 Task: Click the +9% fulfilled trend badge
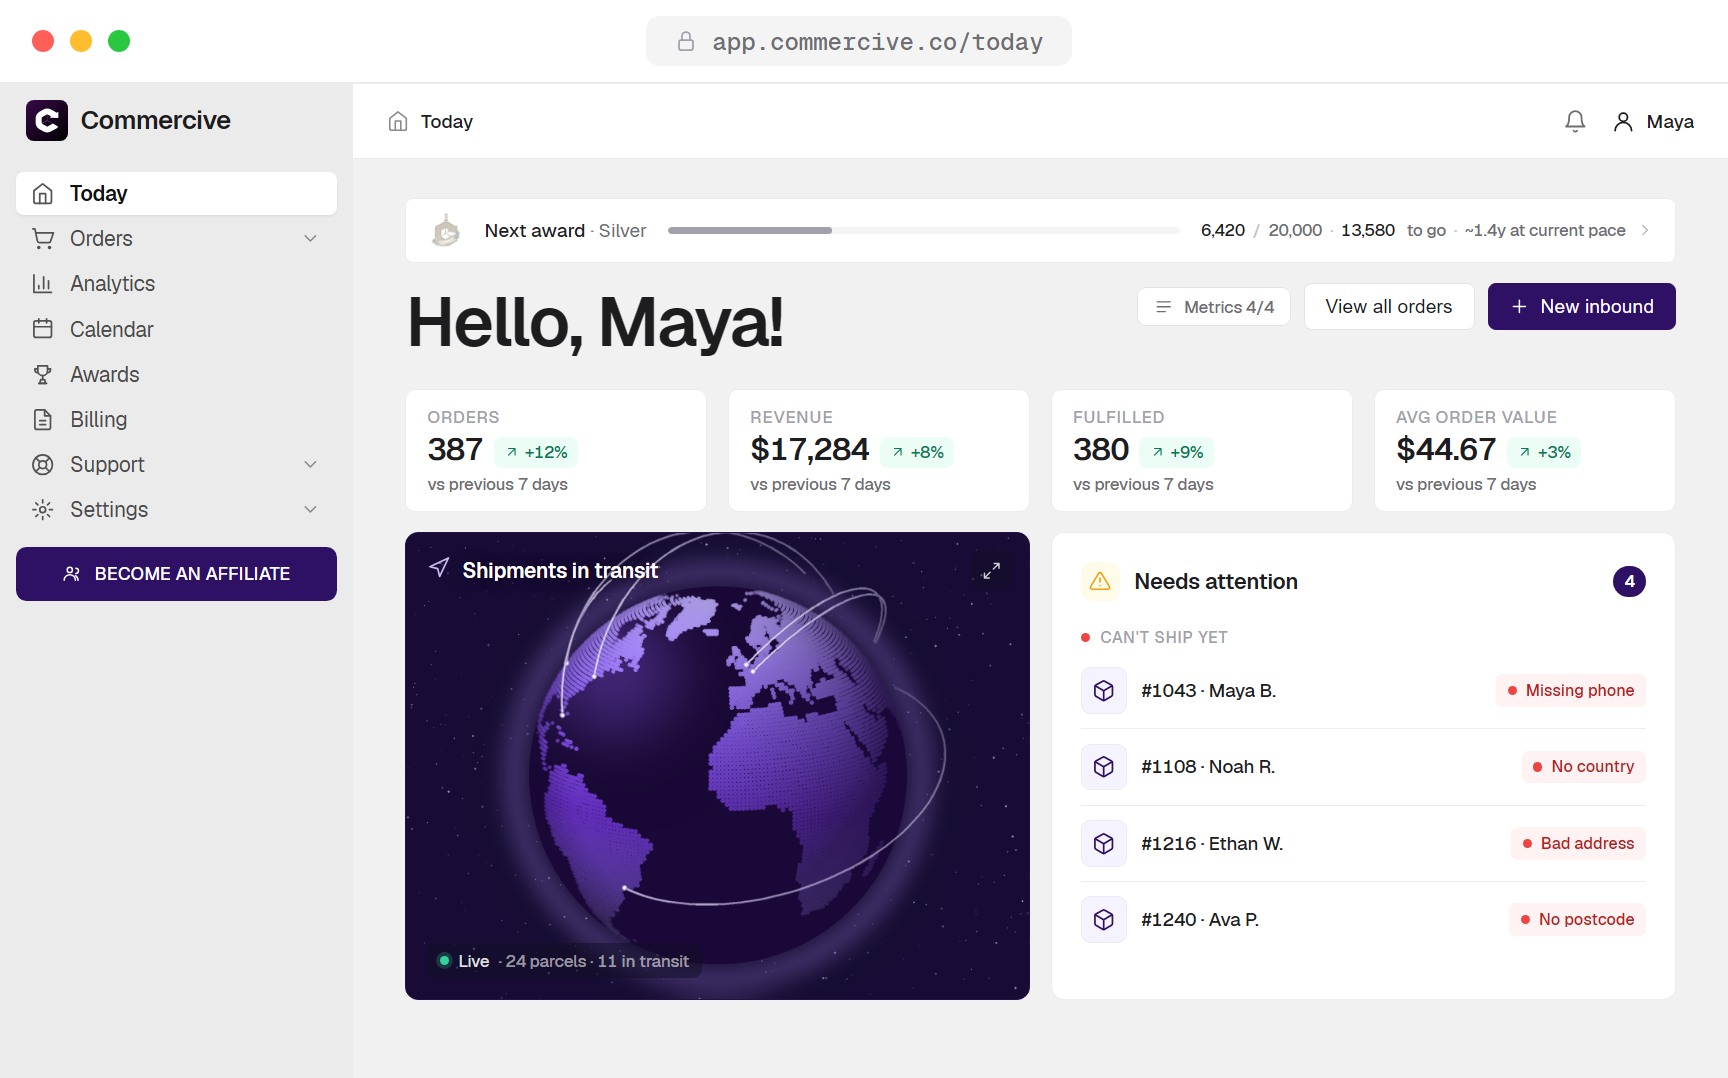[1177, 452]
